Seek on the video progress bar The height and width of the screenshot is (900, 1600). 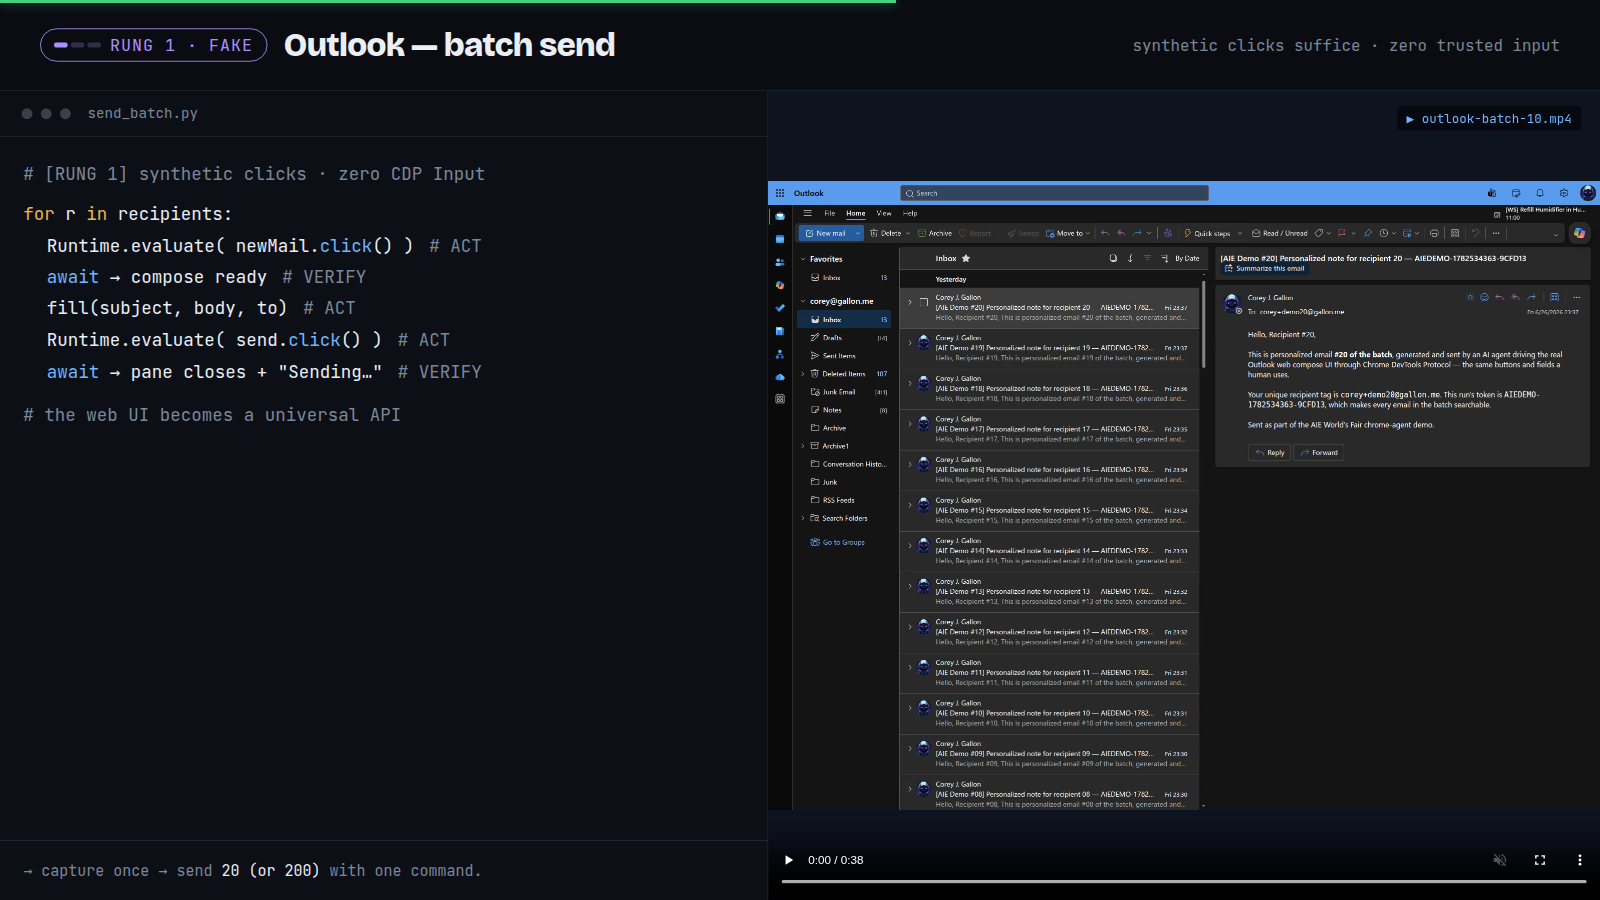1184,881
